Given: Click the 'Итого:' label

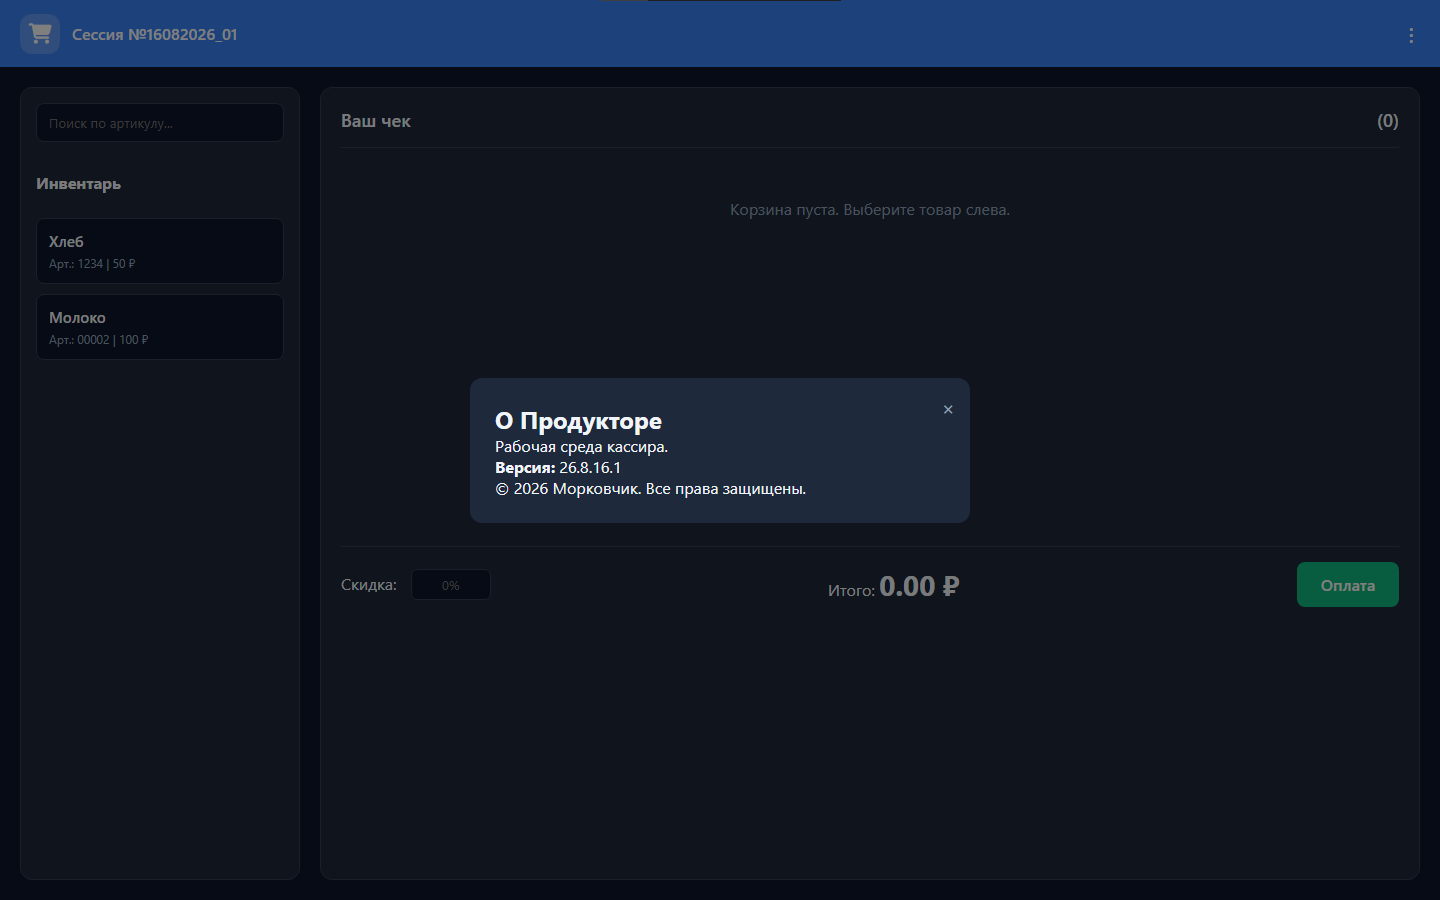Looking at the screenshot, I should [851, 591].
